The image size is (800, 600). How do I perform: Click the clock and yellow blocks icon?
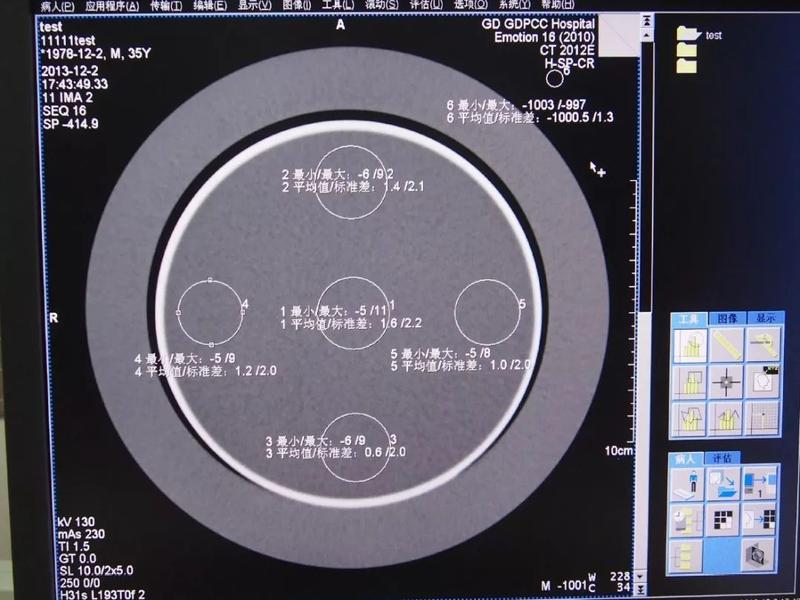[686, 520]
